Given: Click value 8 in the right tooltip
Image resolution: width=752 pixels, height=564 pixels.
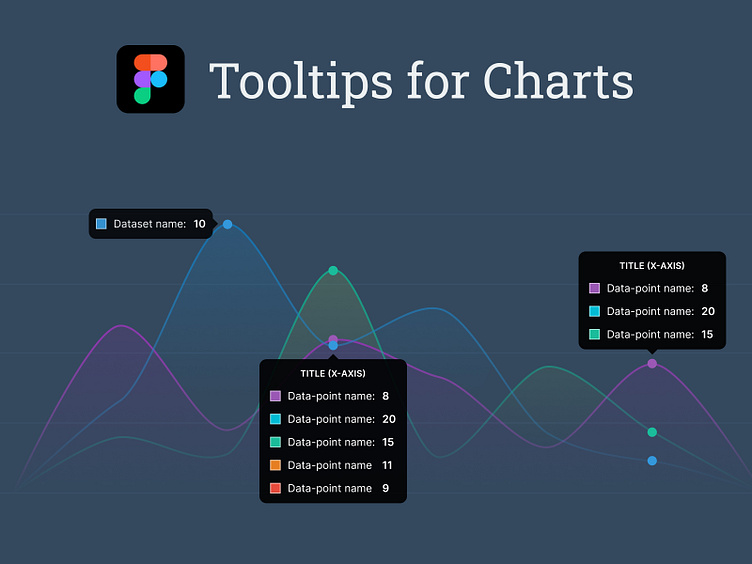Looking at the screenshot, I should [705, 288].
